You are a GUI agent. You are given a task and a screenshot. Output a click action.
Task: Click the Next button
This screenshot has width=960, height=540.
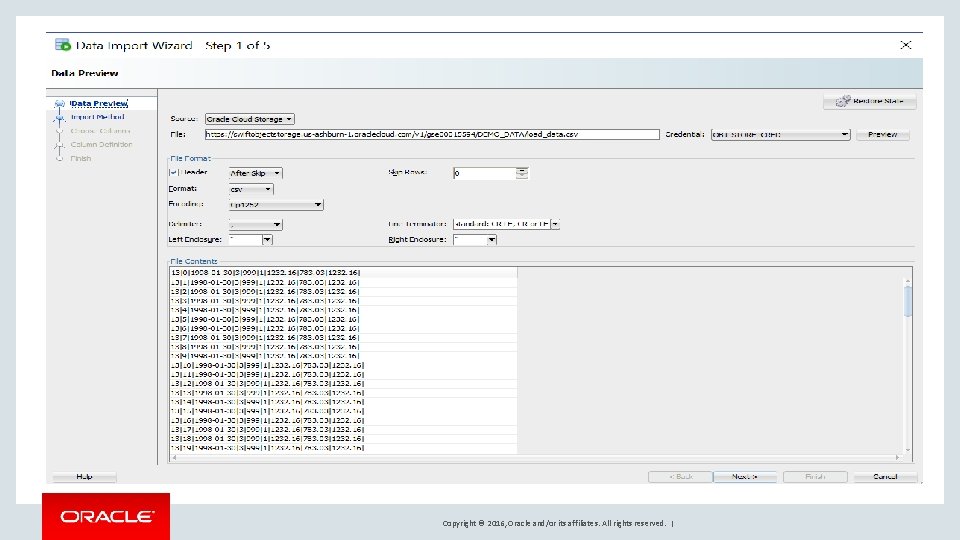744,476
